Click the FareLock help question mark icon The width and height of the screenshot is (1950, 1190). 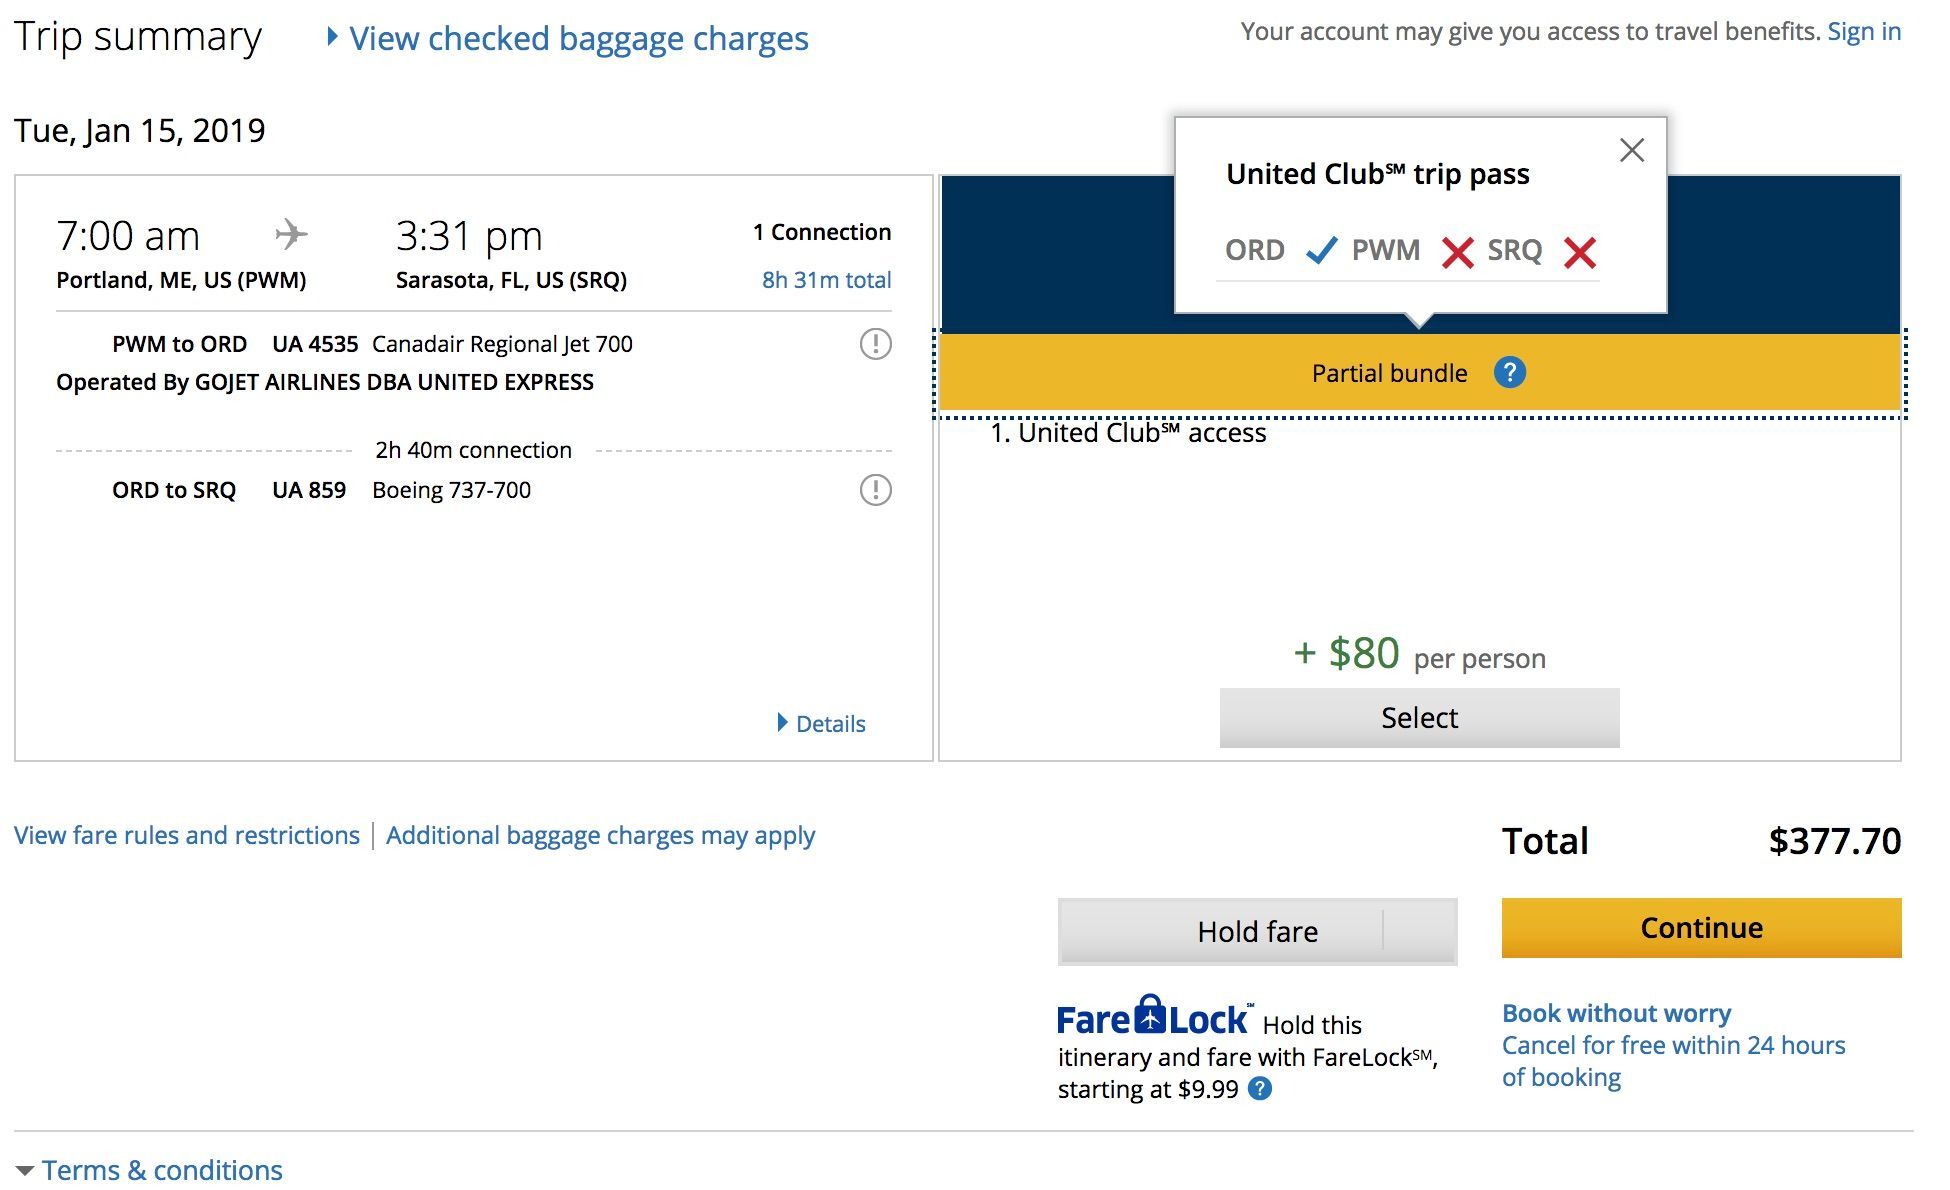[x=1261, y=1089]
